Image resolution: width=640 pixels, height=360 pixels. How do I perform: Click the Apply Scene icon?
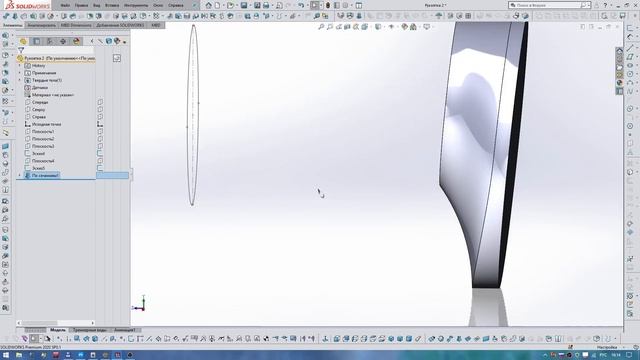[413, 27]
